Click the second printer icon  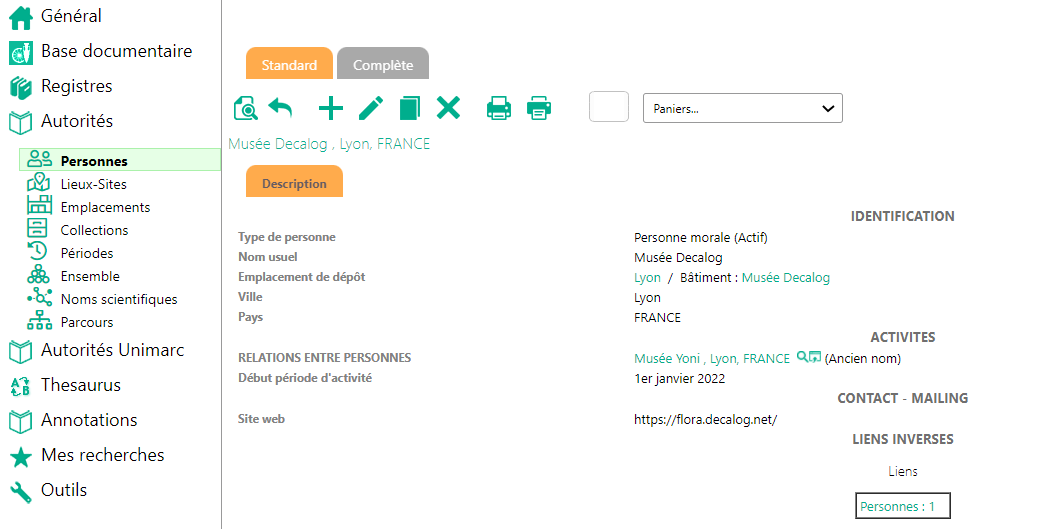[539, 108]
